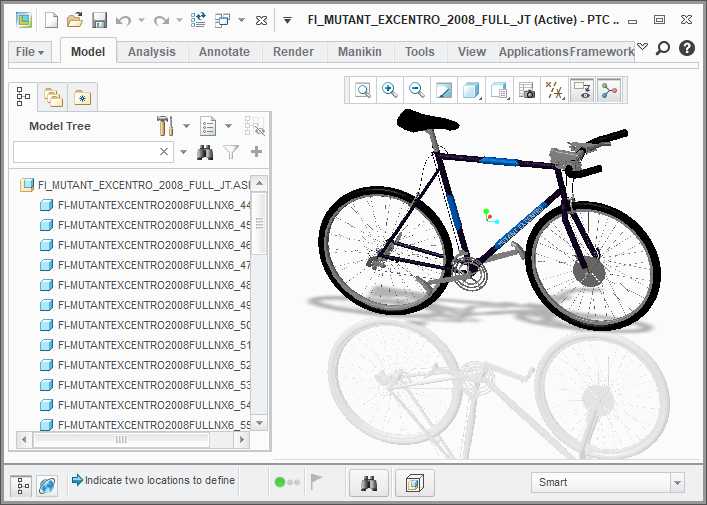Open the Customize Quick Access Toolbar arrow
707x505 pixels.
[287, 20]
